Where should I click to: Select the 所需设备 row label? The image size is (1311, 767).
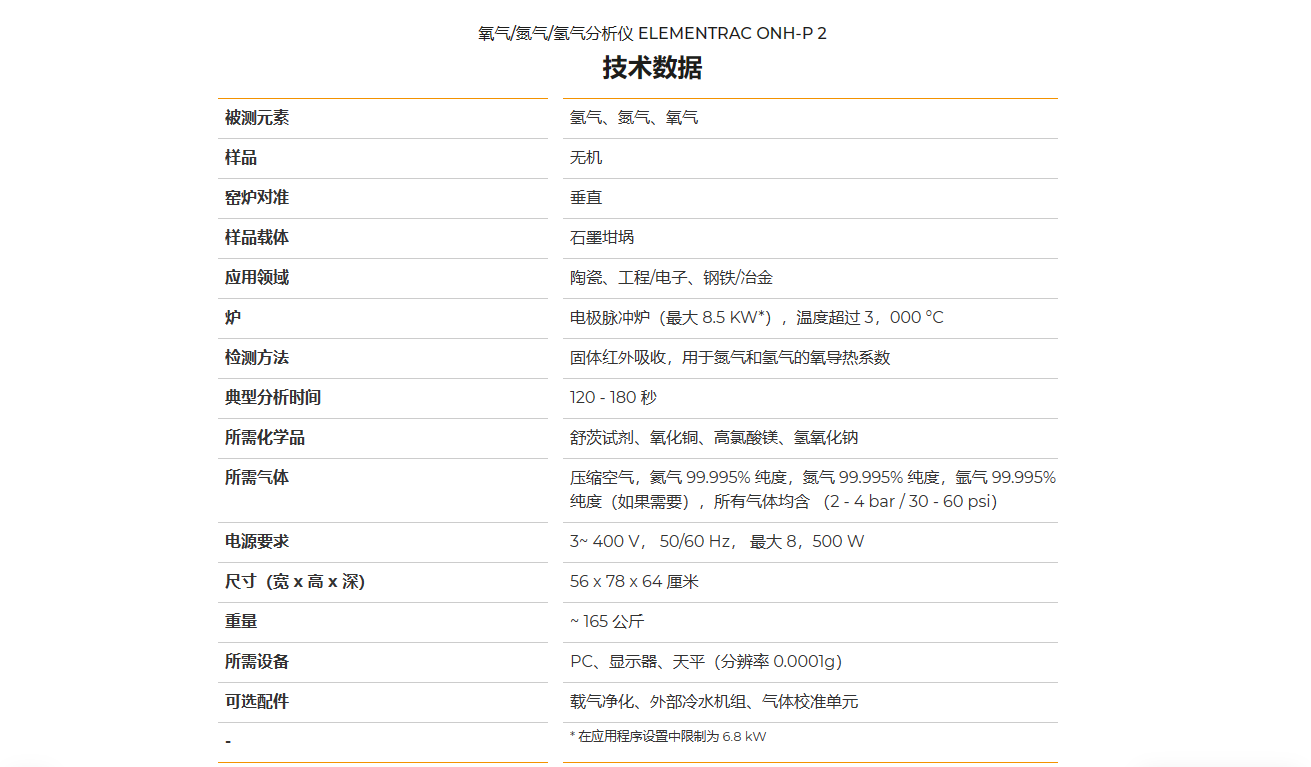click(257, 662)
